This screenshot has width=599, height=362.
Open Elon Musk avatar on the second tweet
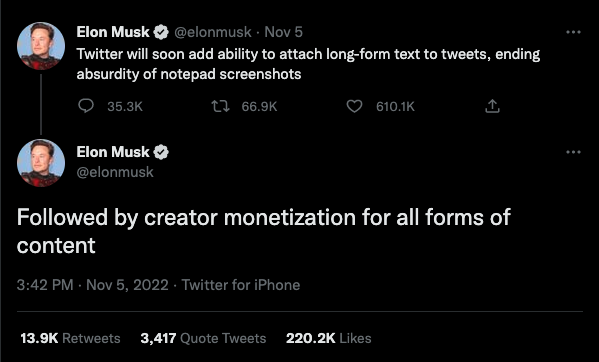(41, 163)
